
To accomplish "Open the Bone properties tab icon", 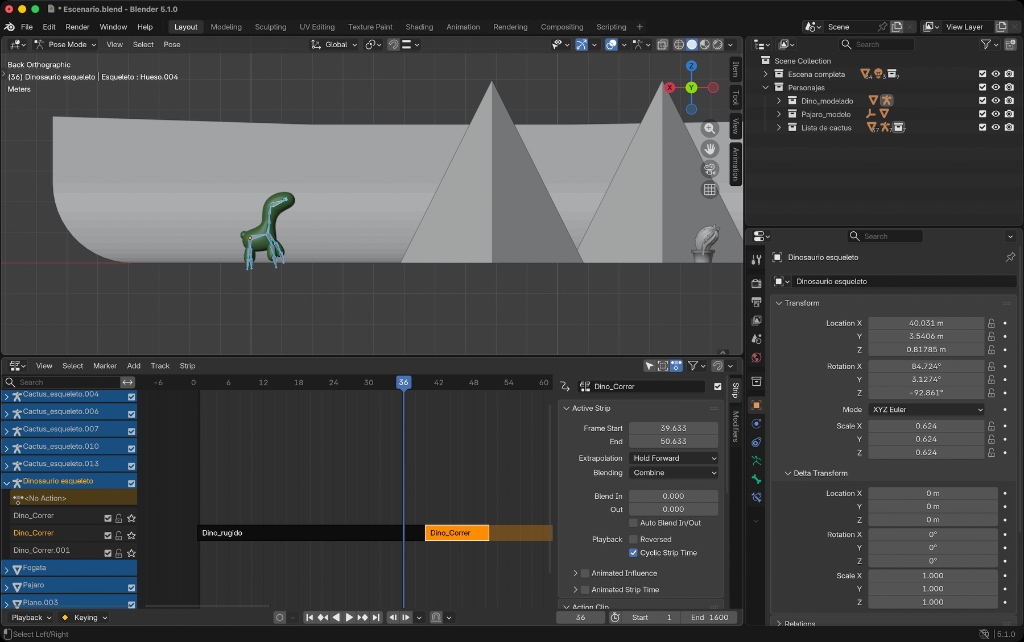I will coord(756,479).
